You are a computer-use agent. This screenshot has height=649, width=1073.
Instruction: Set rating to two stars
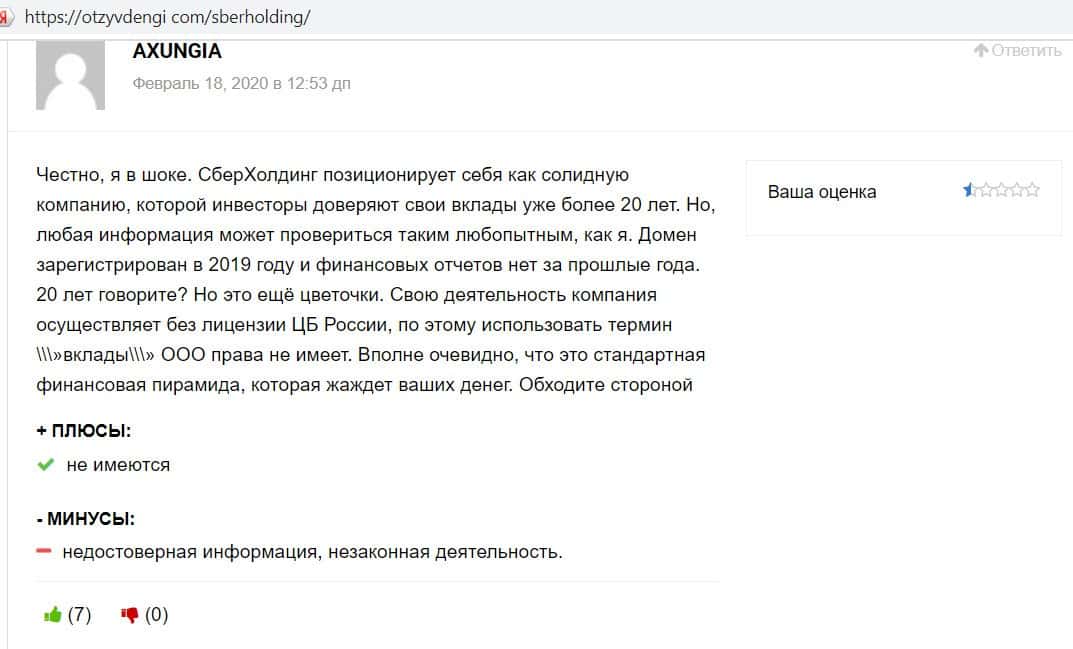pos(985,190)
